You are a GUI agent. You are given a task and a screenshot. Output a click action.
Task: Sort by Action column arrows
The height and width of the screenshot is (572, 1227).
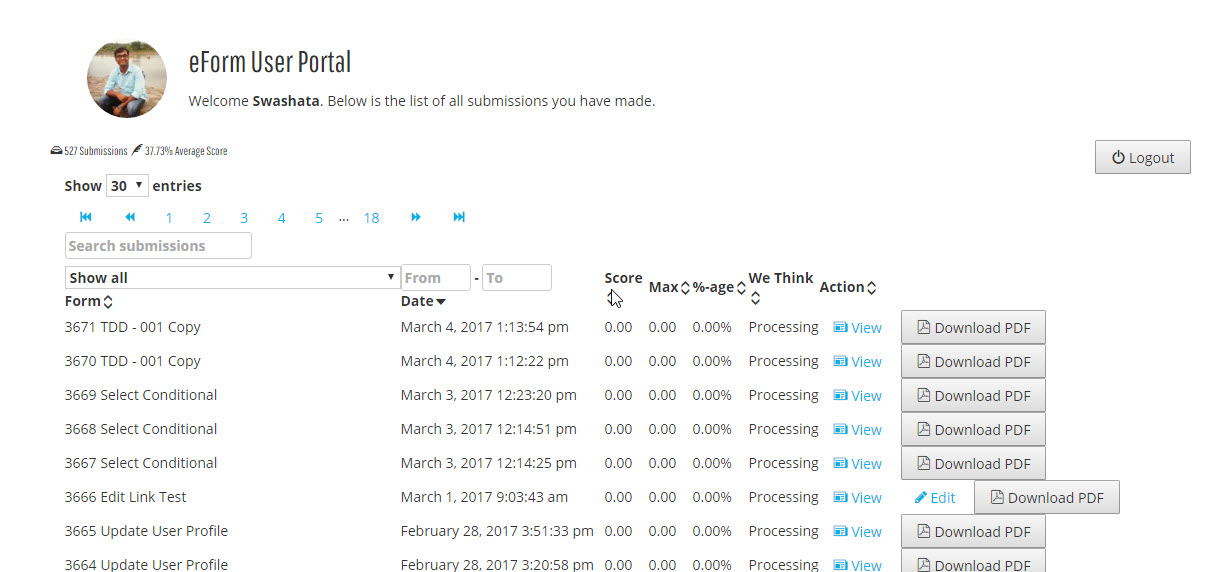[x=871, y=288]
